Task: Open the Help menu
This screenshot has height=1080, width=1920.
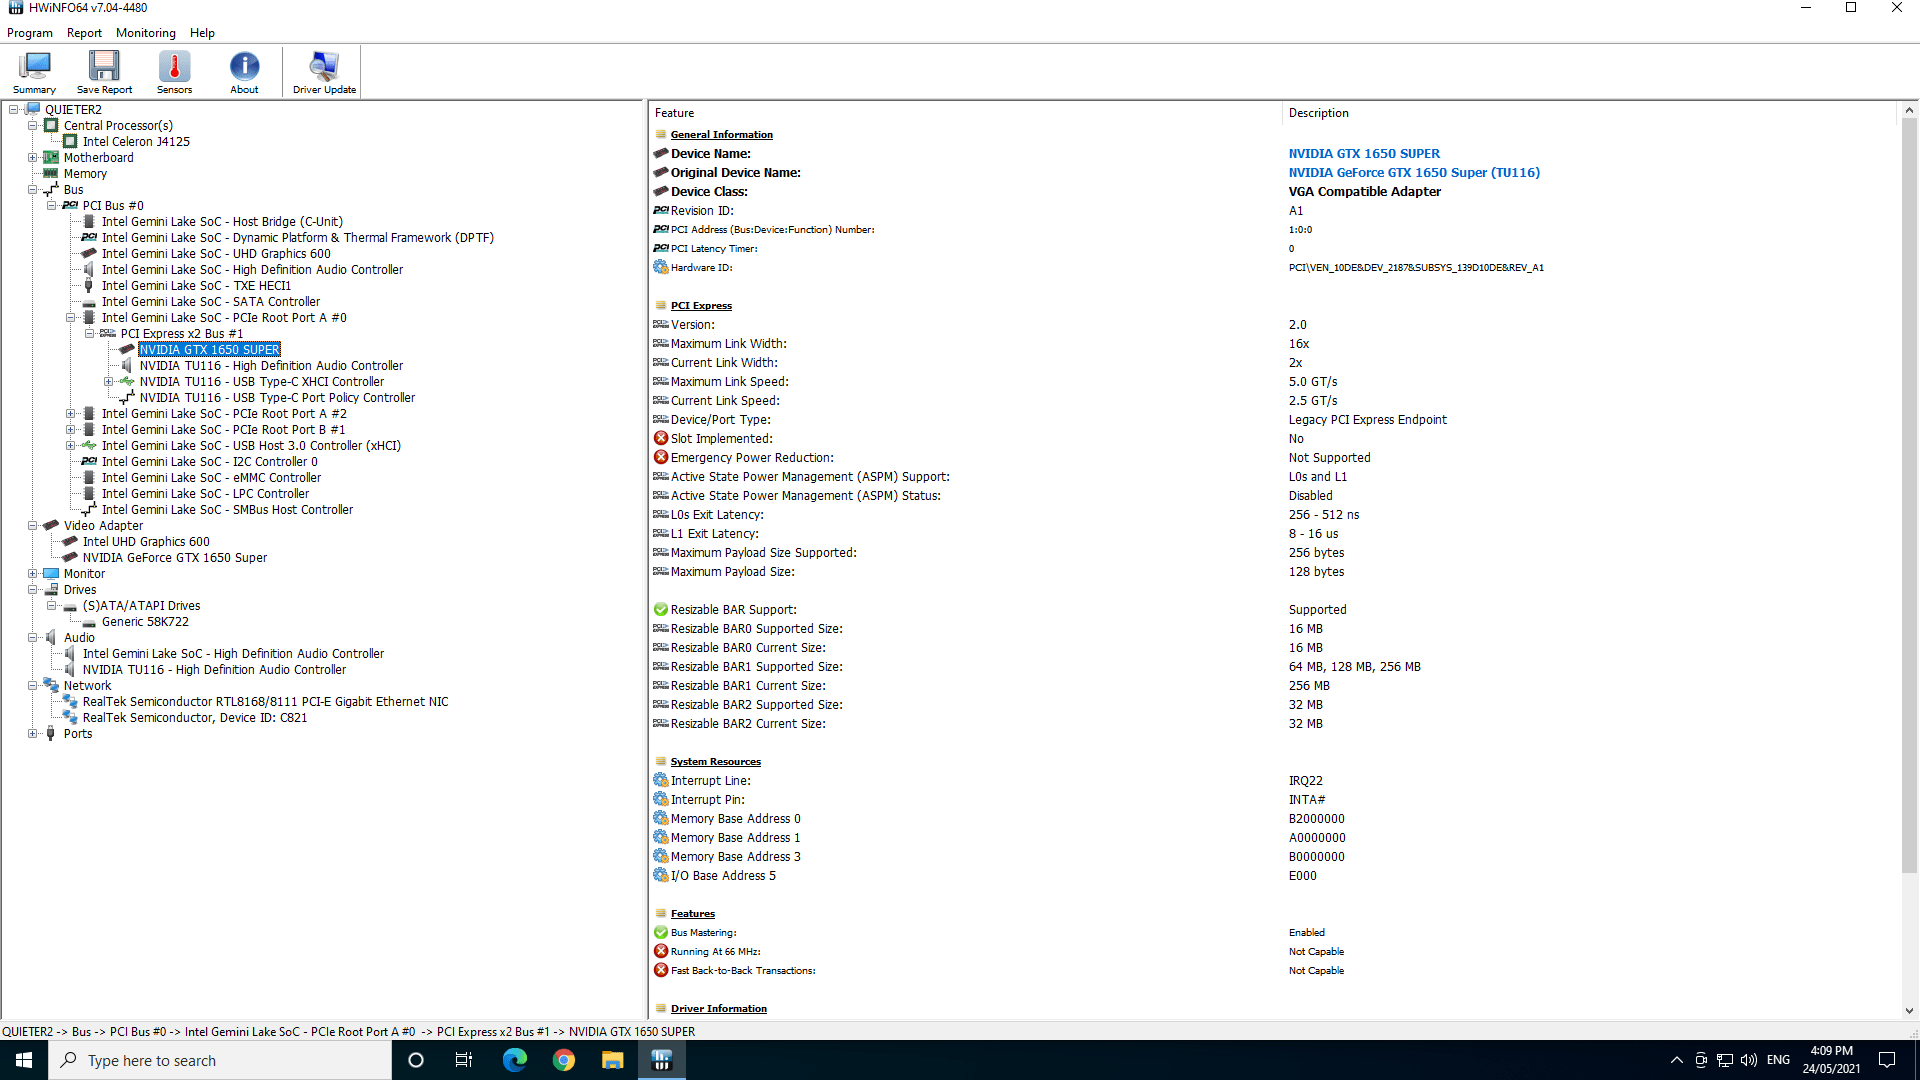Action: tap(202, 33)
